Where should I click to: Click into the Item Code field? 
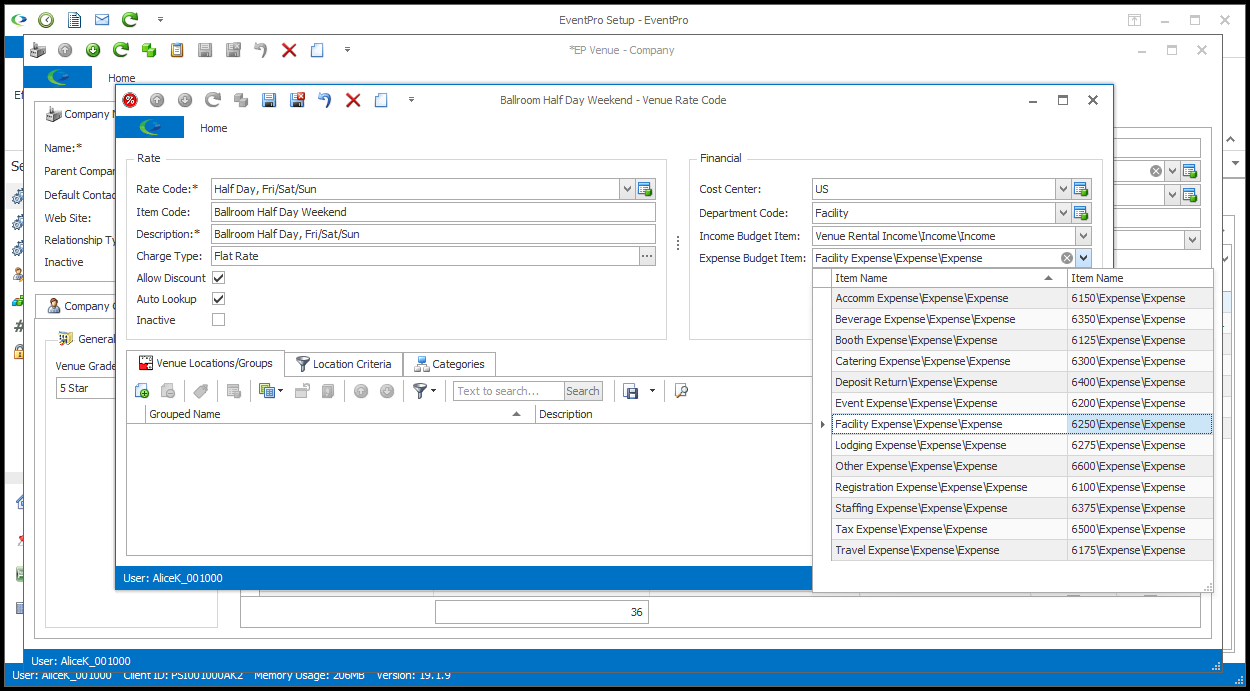pyautogui.click(x=433, y=212)
